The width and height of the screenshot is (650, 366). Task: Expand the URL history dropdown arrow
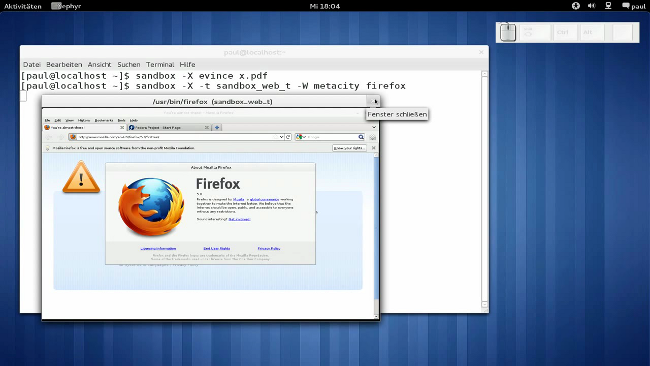click(x=281, y=137)
